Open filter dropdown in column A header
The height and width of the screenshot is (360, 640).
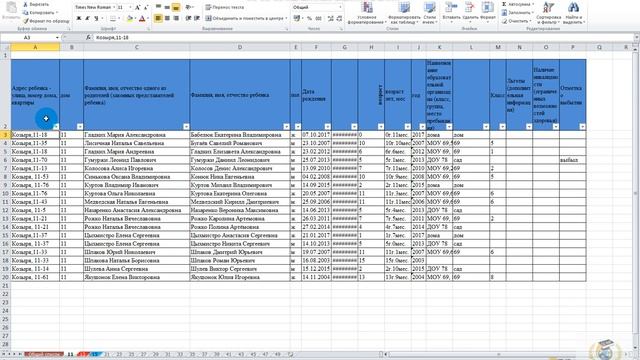pyautogui.click(x=56, y=127)
